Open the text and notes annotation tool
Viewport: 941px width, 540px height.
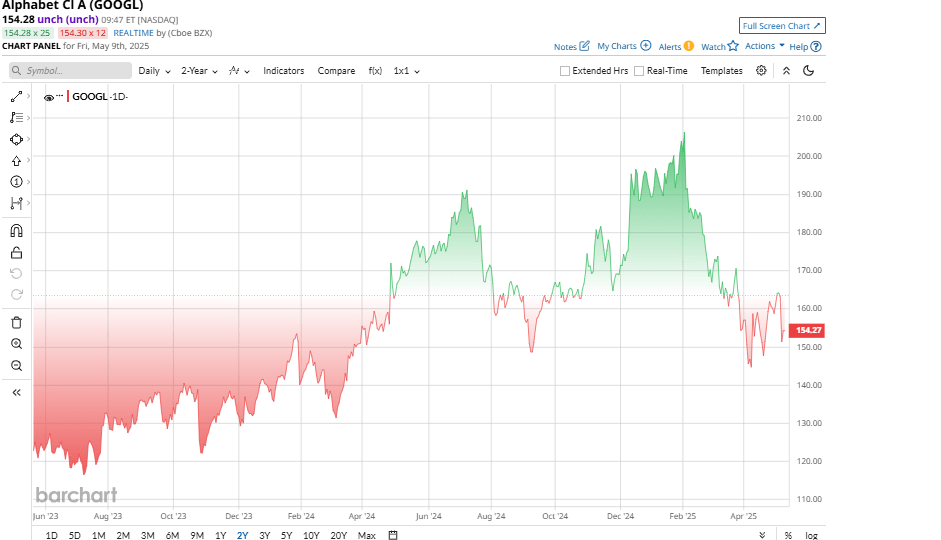pyautogui.click(x=16, y=118)
